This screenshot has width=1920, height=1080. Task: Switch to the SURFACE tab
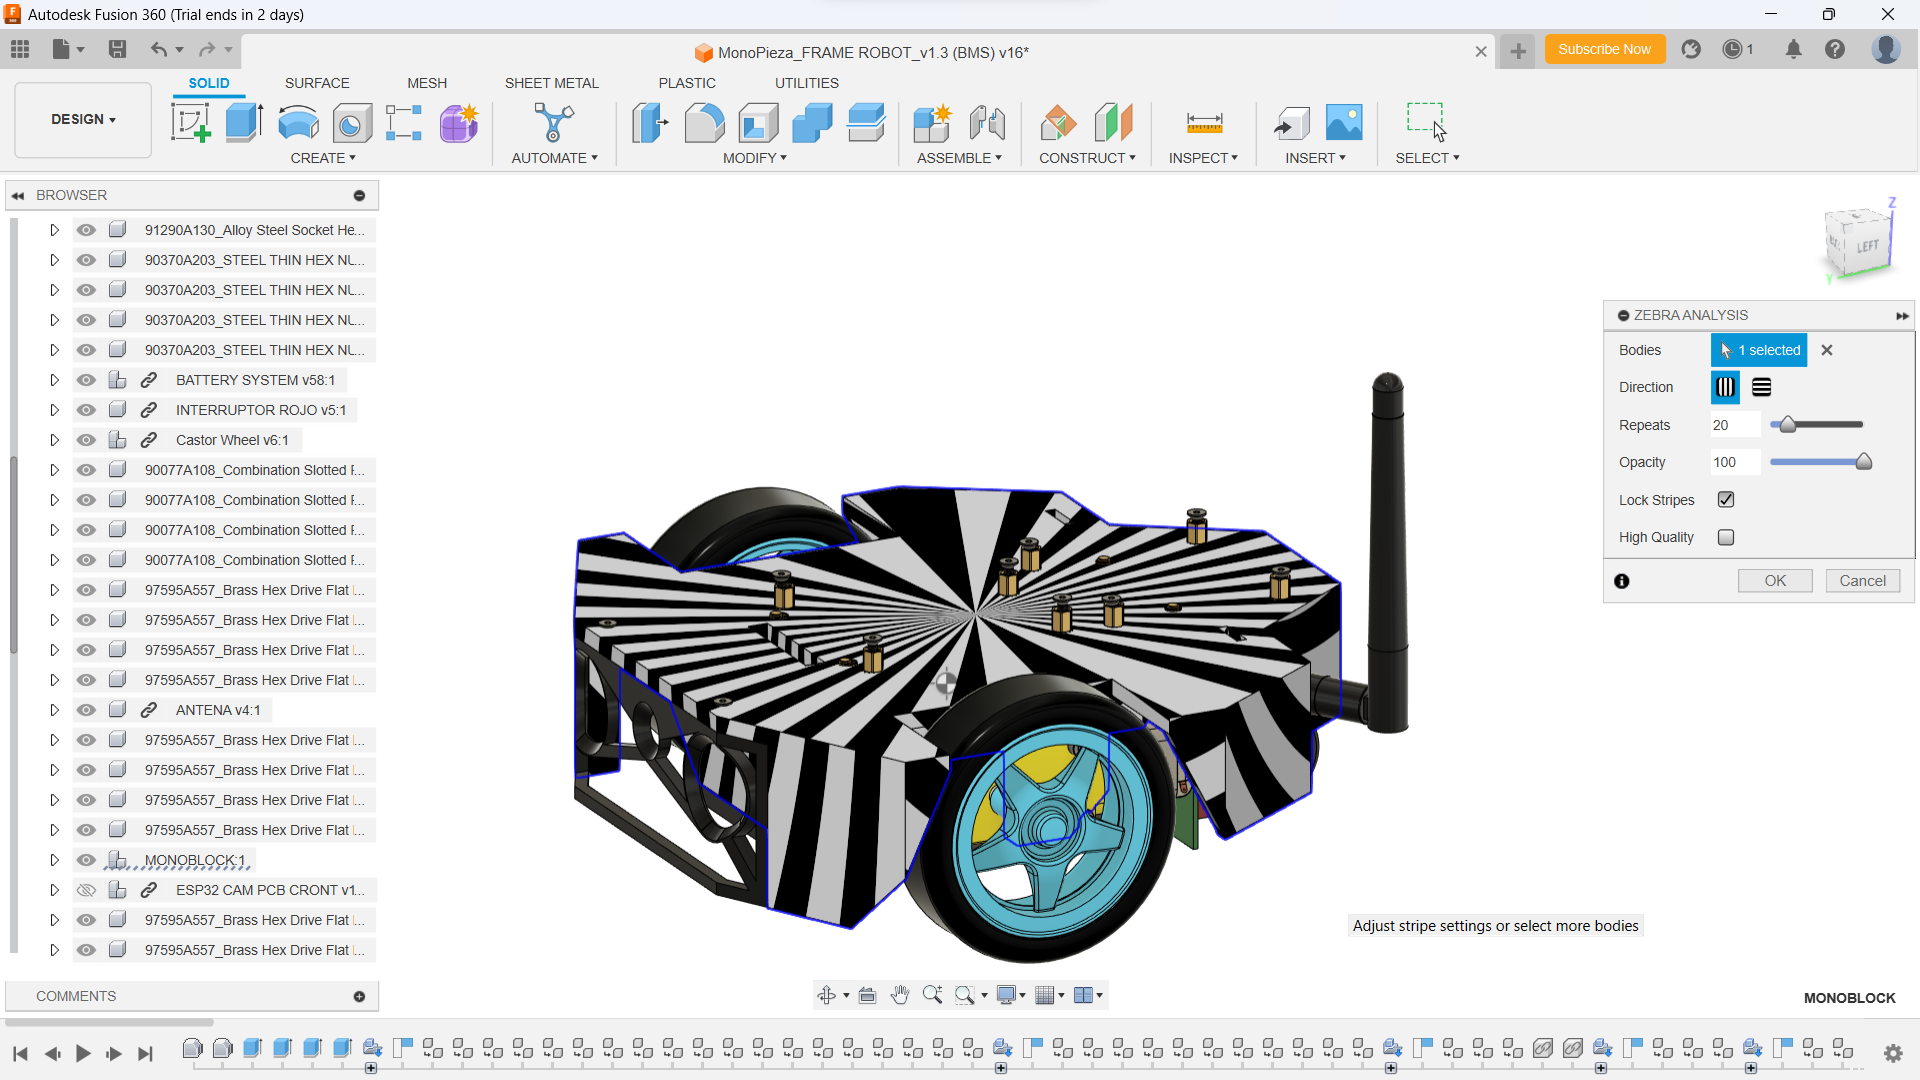coord(316,82)
